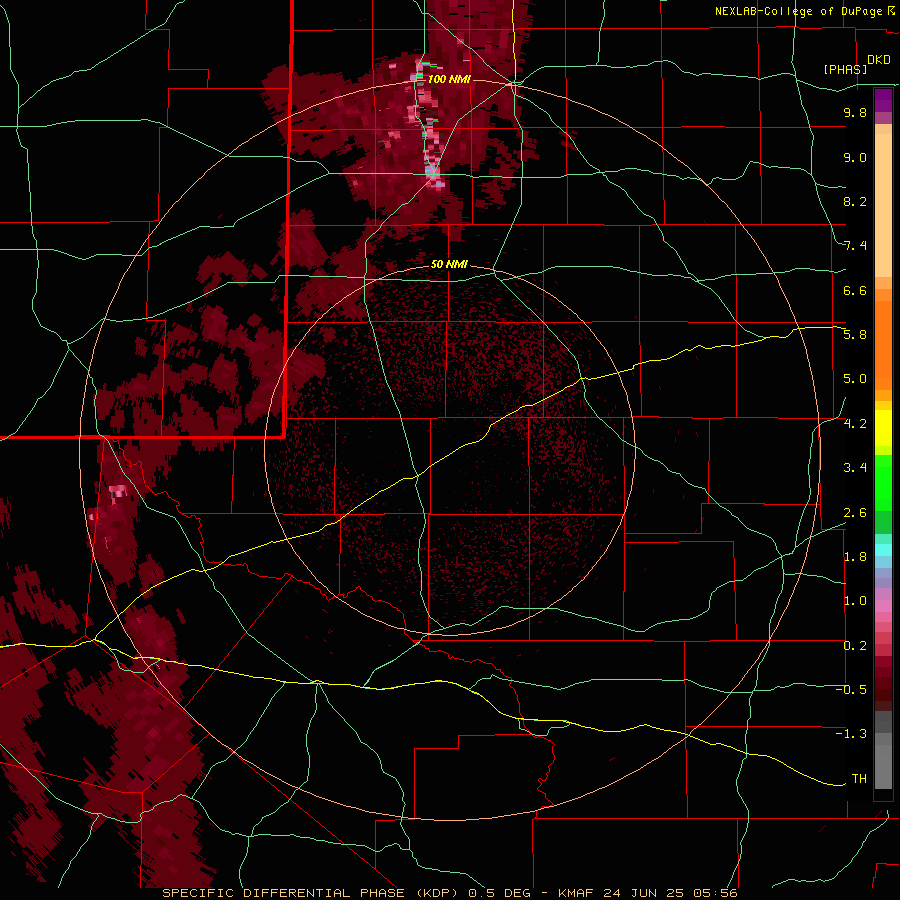Click the 1.0 legend value
Screen dimensions: 900x900
pos(855,601)
